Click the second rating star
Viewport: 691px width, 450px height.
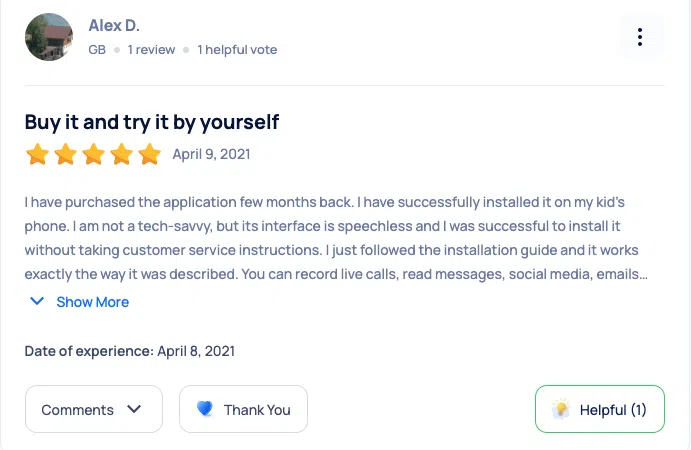point(65,154)
